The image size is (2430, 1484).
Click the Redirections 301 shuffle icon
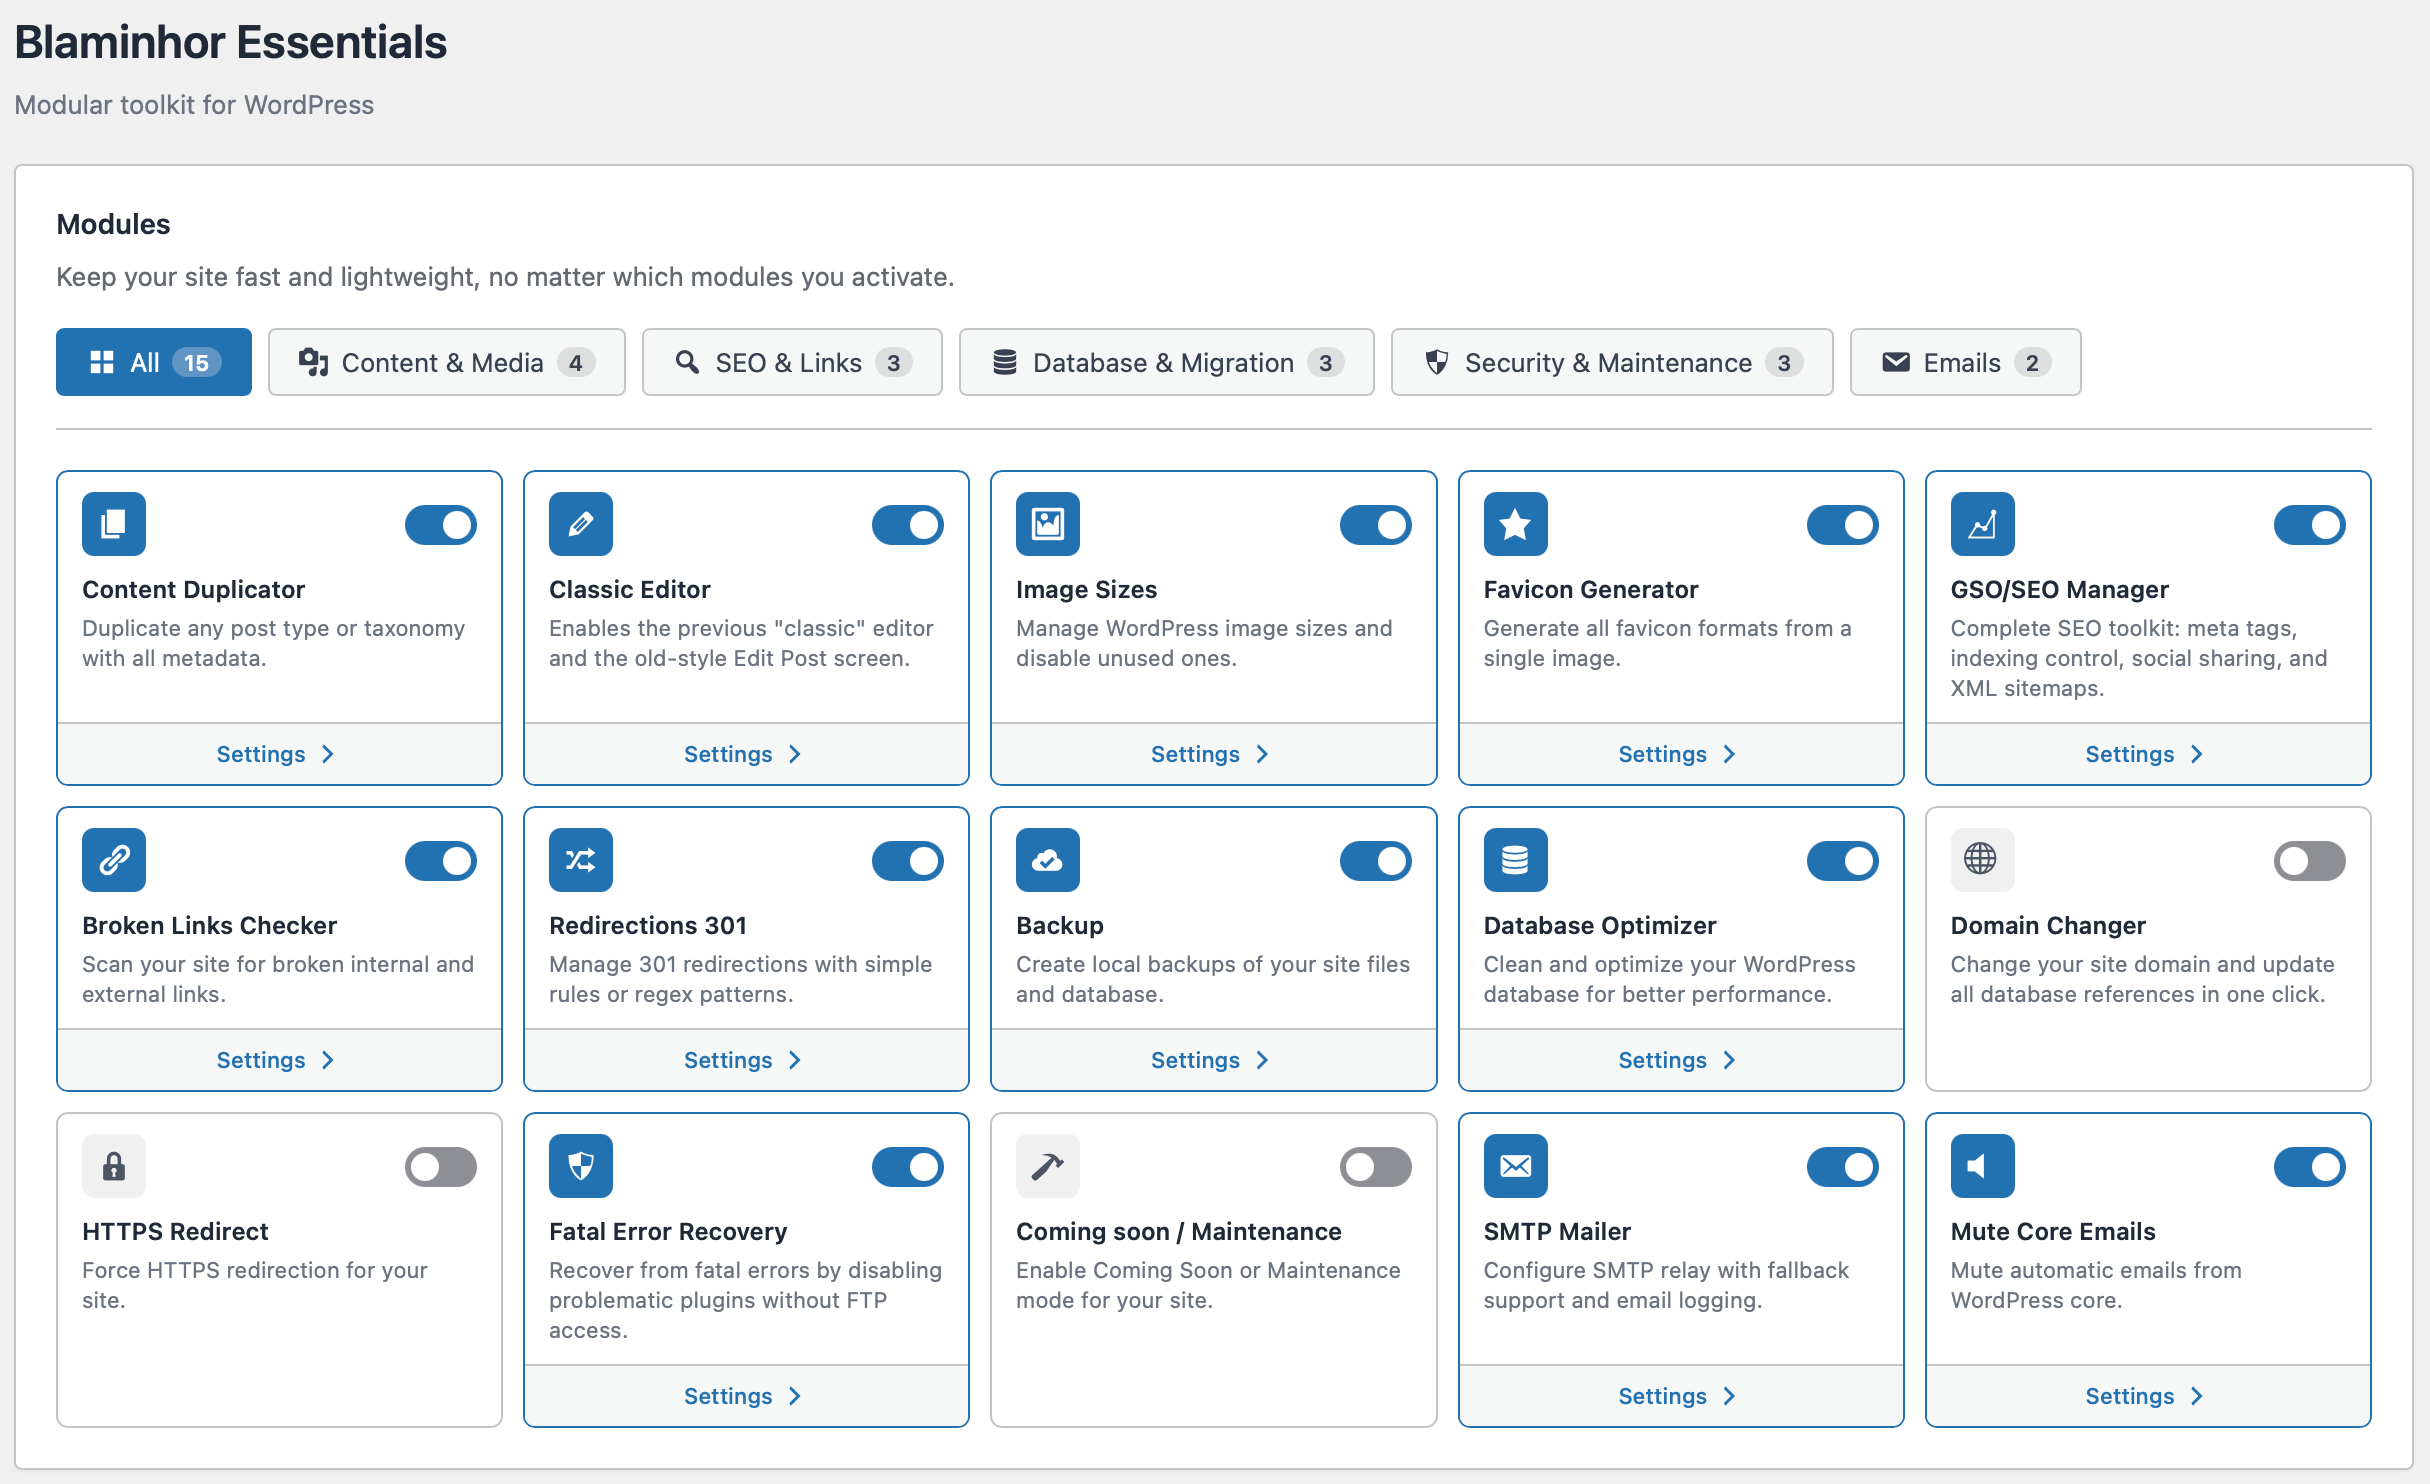tap(580, 859)
